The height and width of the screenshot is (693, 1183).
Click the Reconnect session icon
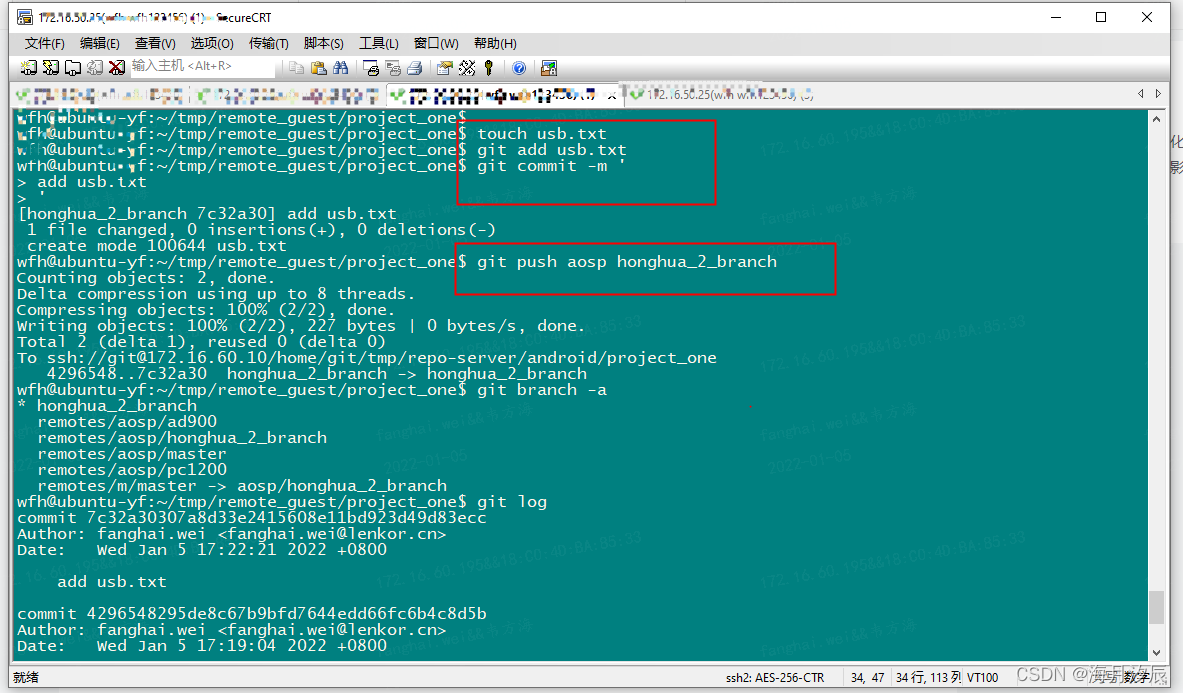(94, 68)
